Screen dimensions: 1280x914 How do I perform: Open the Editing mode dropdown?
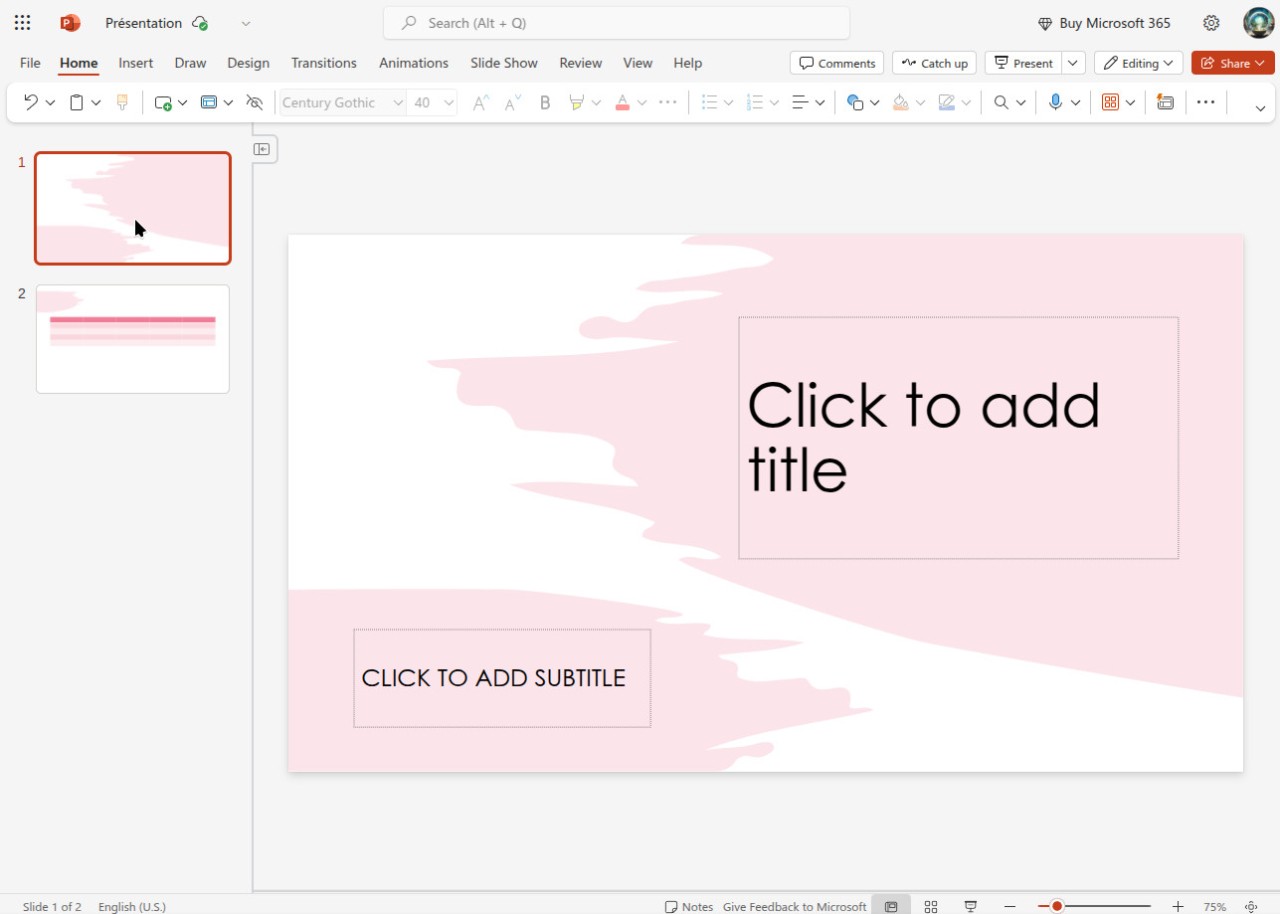[x=1138, y=63]
